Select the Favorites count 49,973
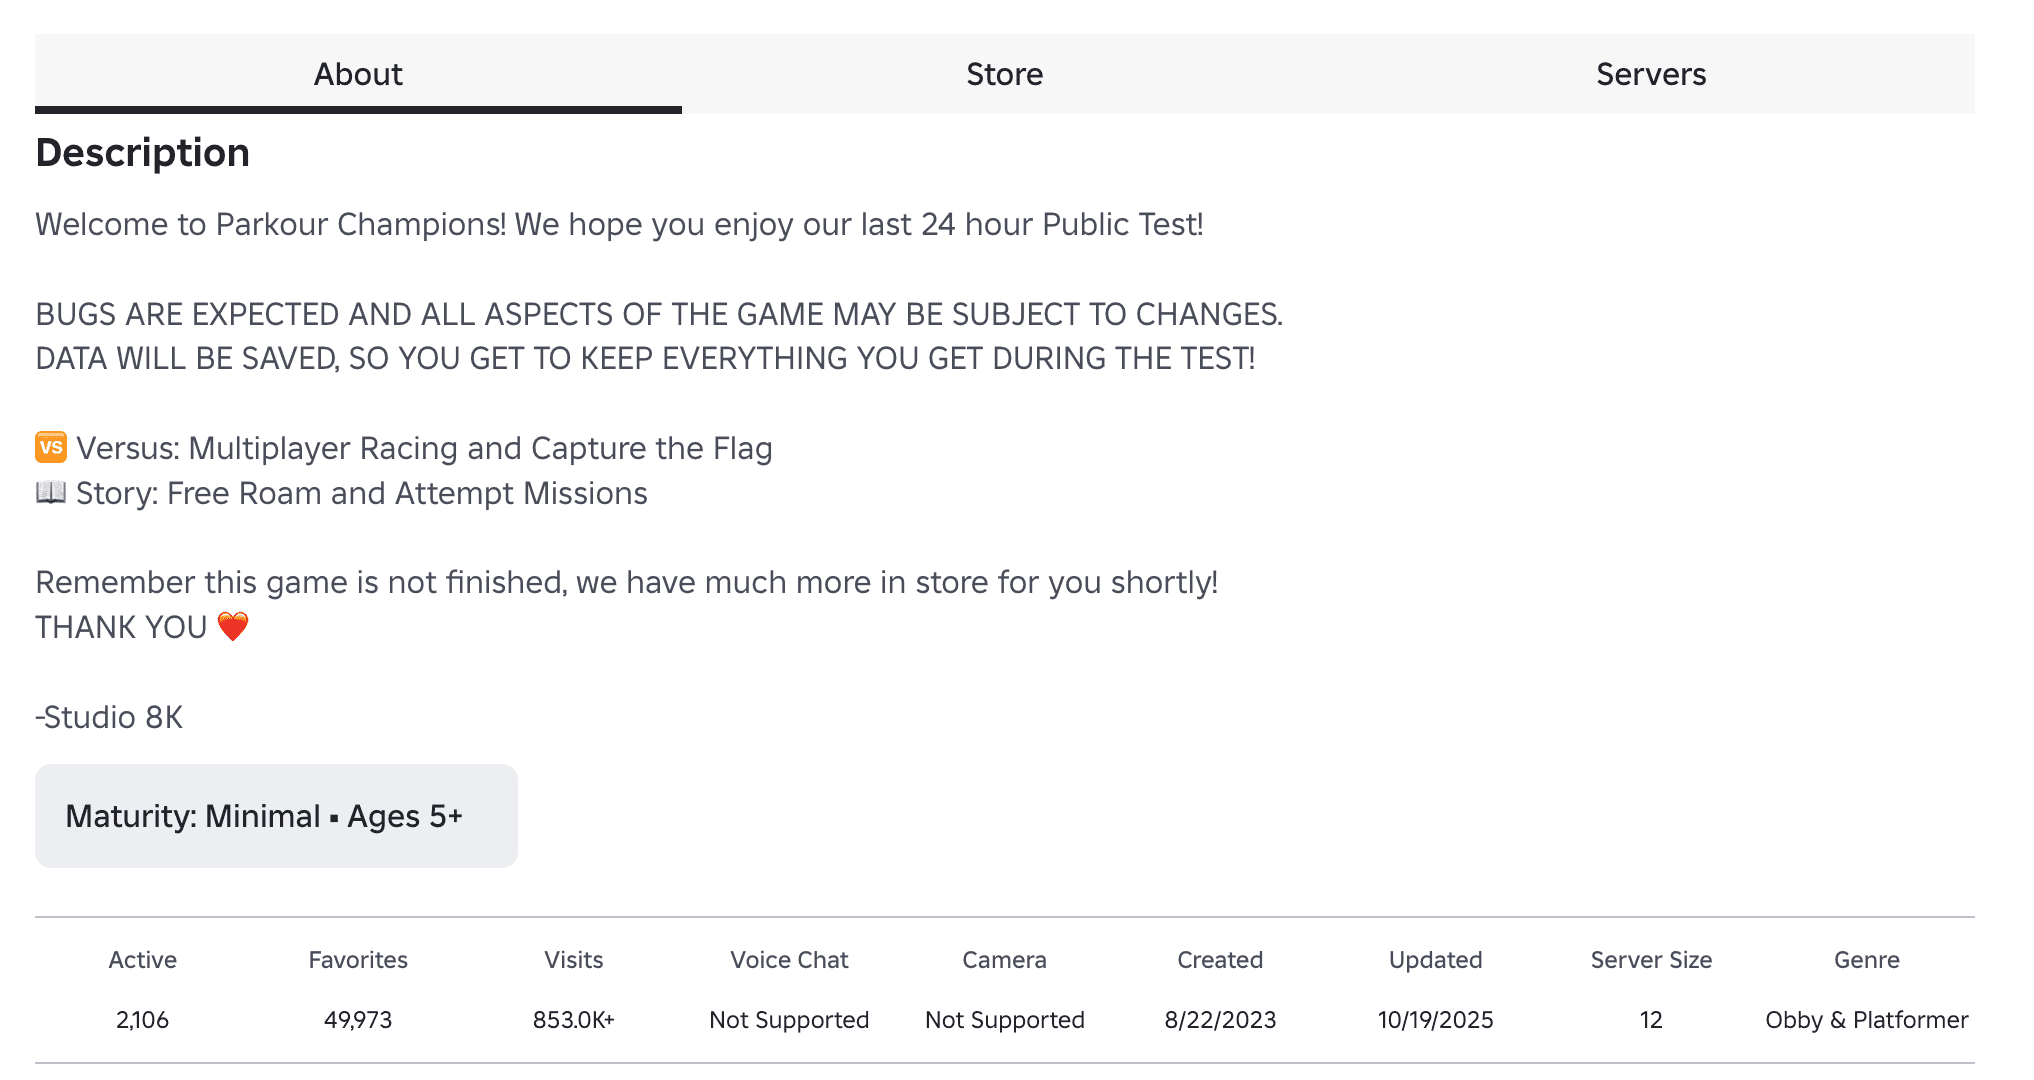Image resolution: width=2034 pixels, height=1080 pixels. (x=357, y=1019)
